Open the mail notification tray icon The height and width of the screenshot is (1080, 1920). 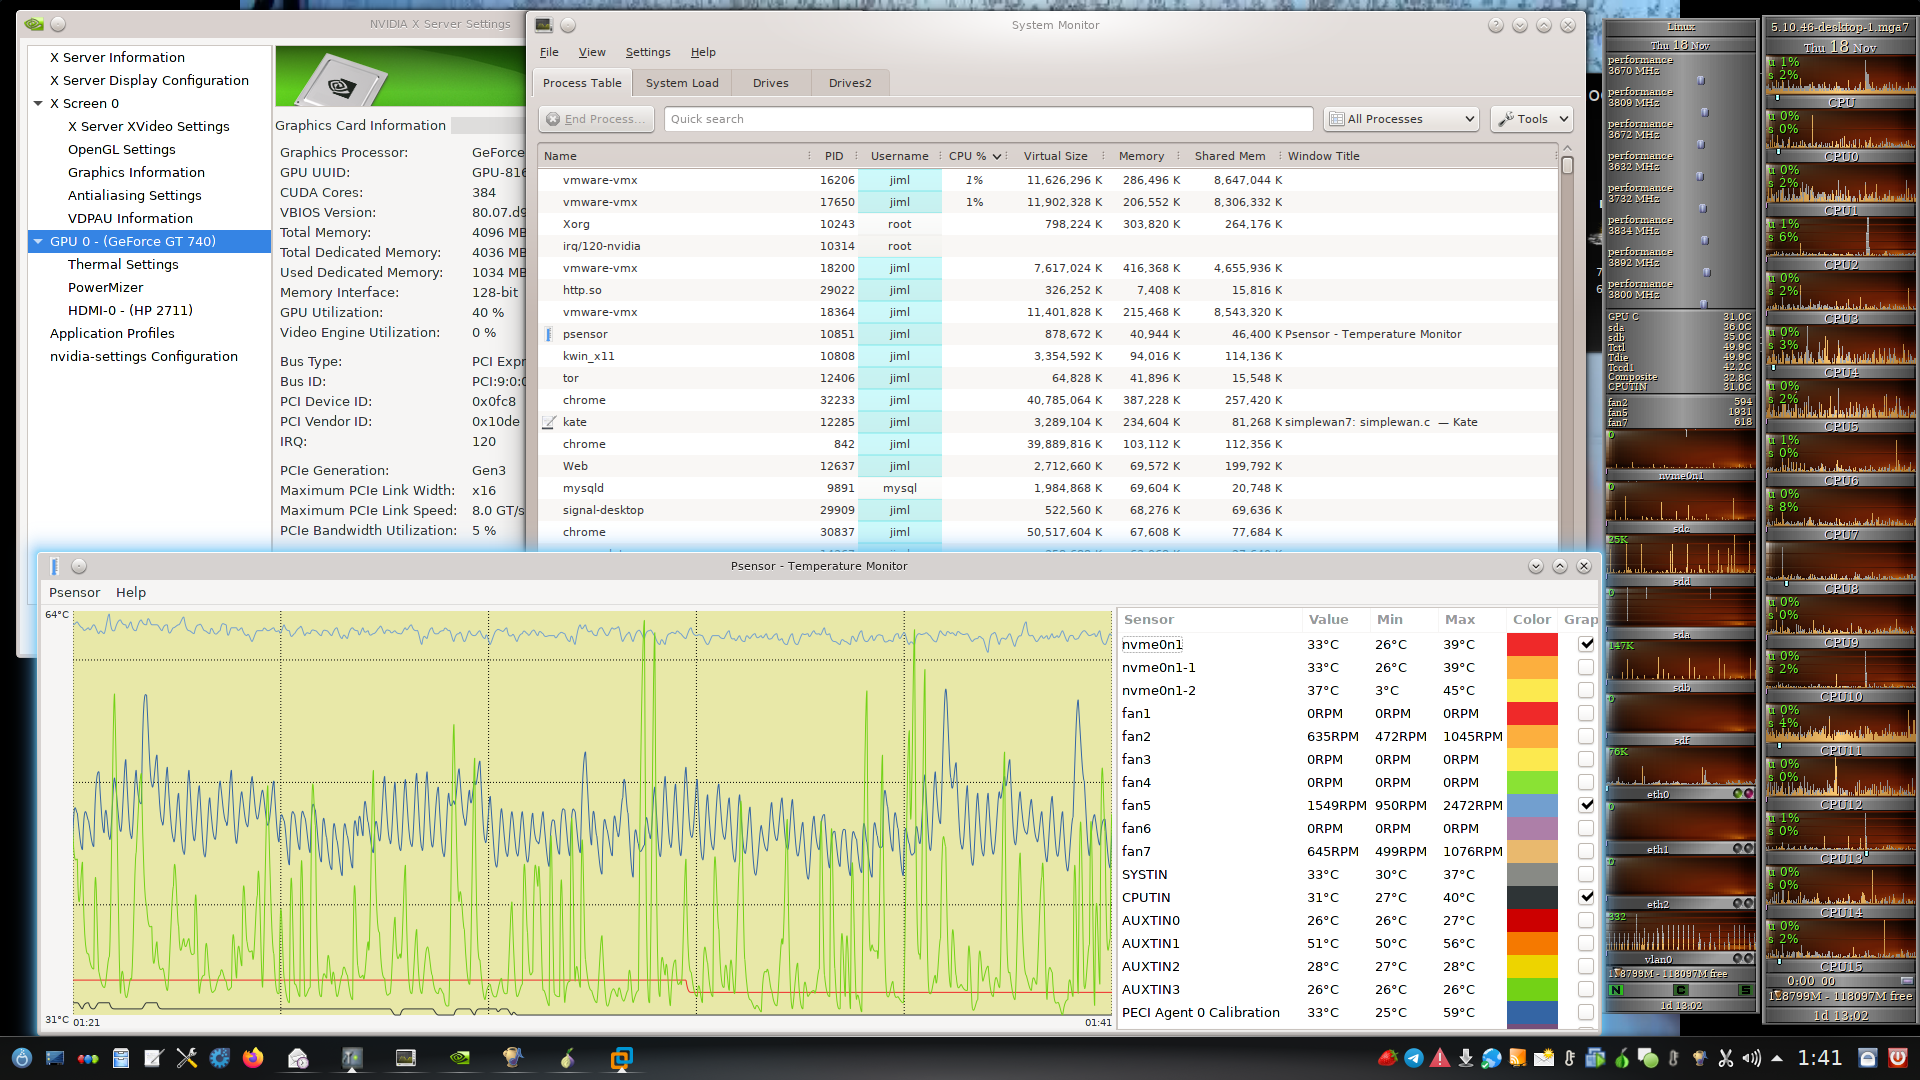[x=1544, y=1058]
